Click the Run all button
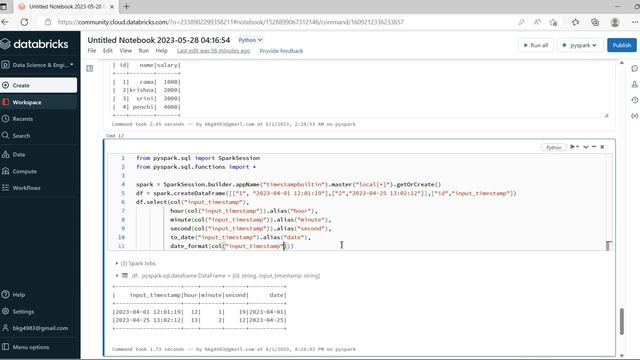640x360 pixels. tap(536, 45)
